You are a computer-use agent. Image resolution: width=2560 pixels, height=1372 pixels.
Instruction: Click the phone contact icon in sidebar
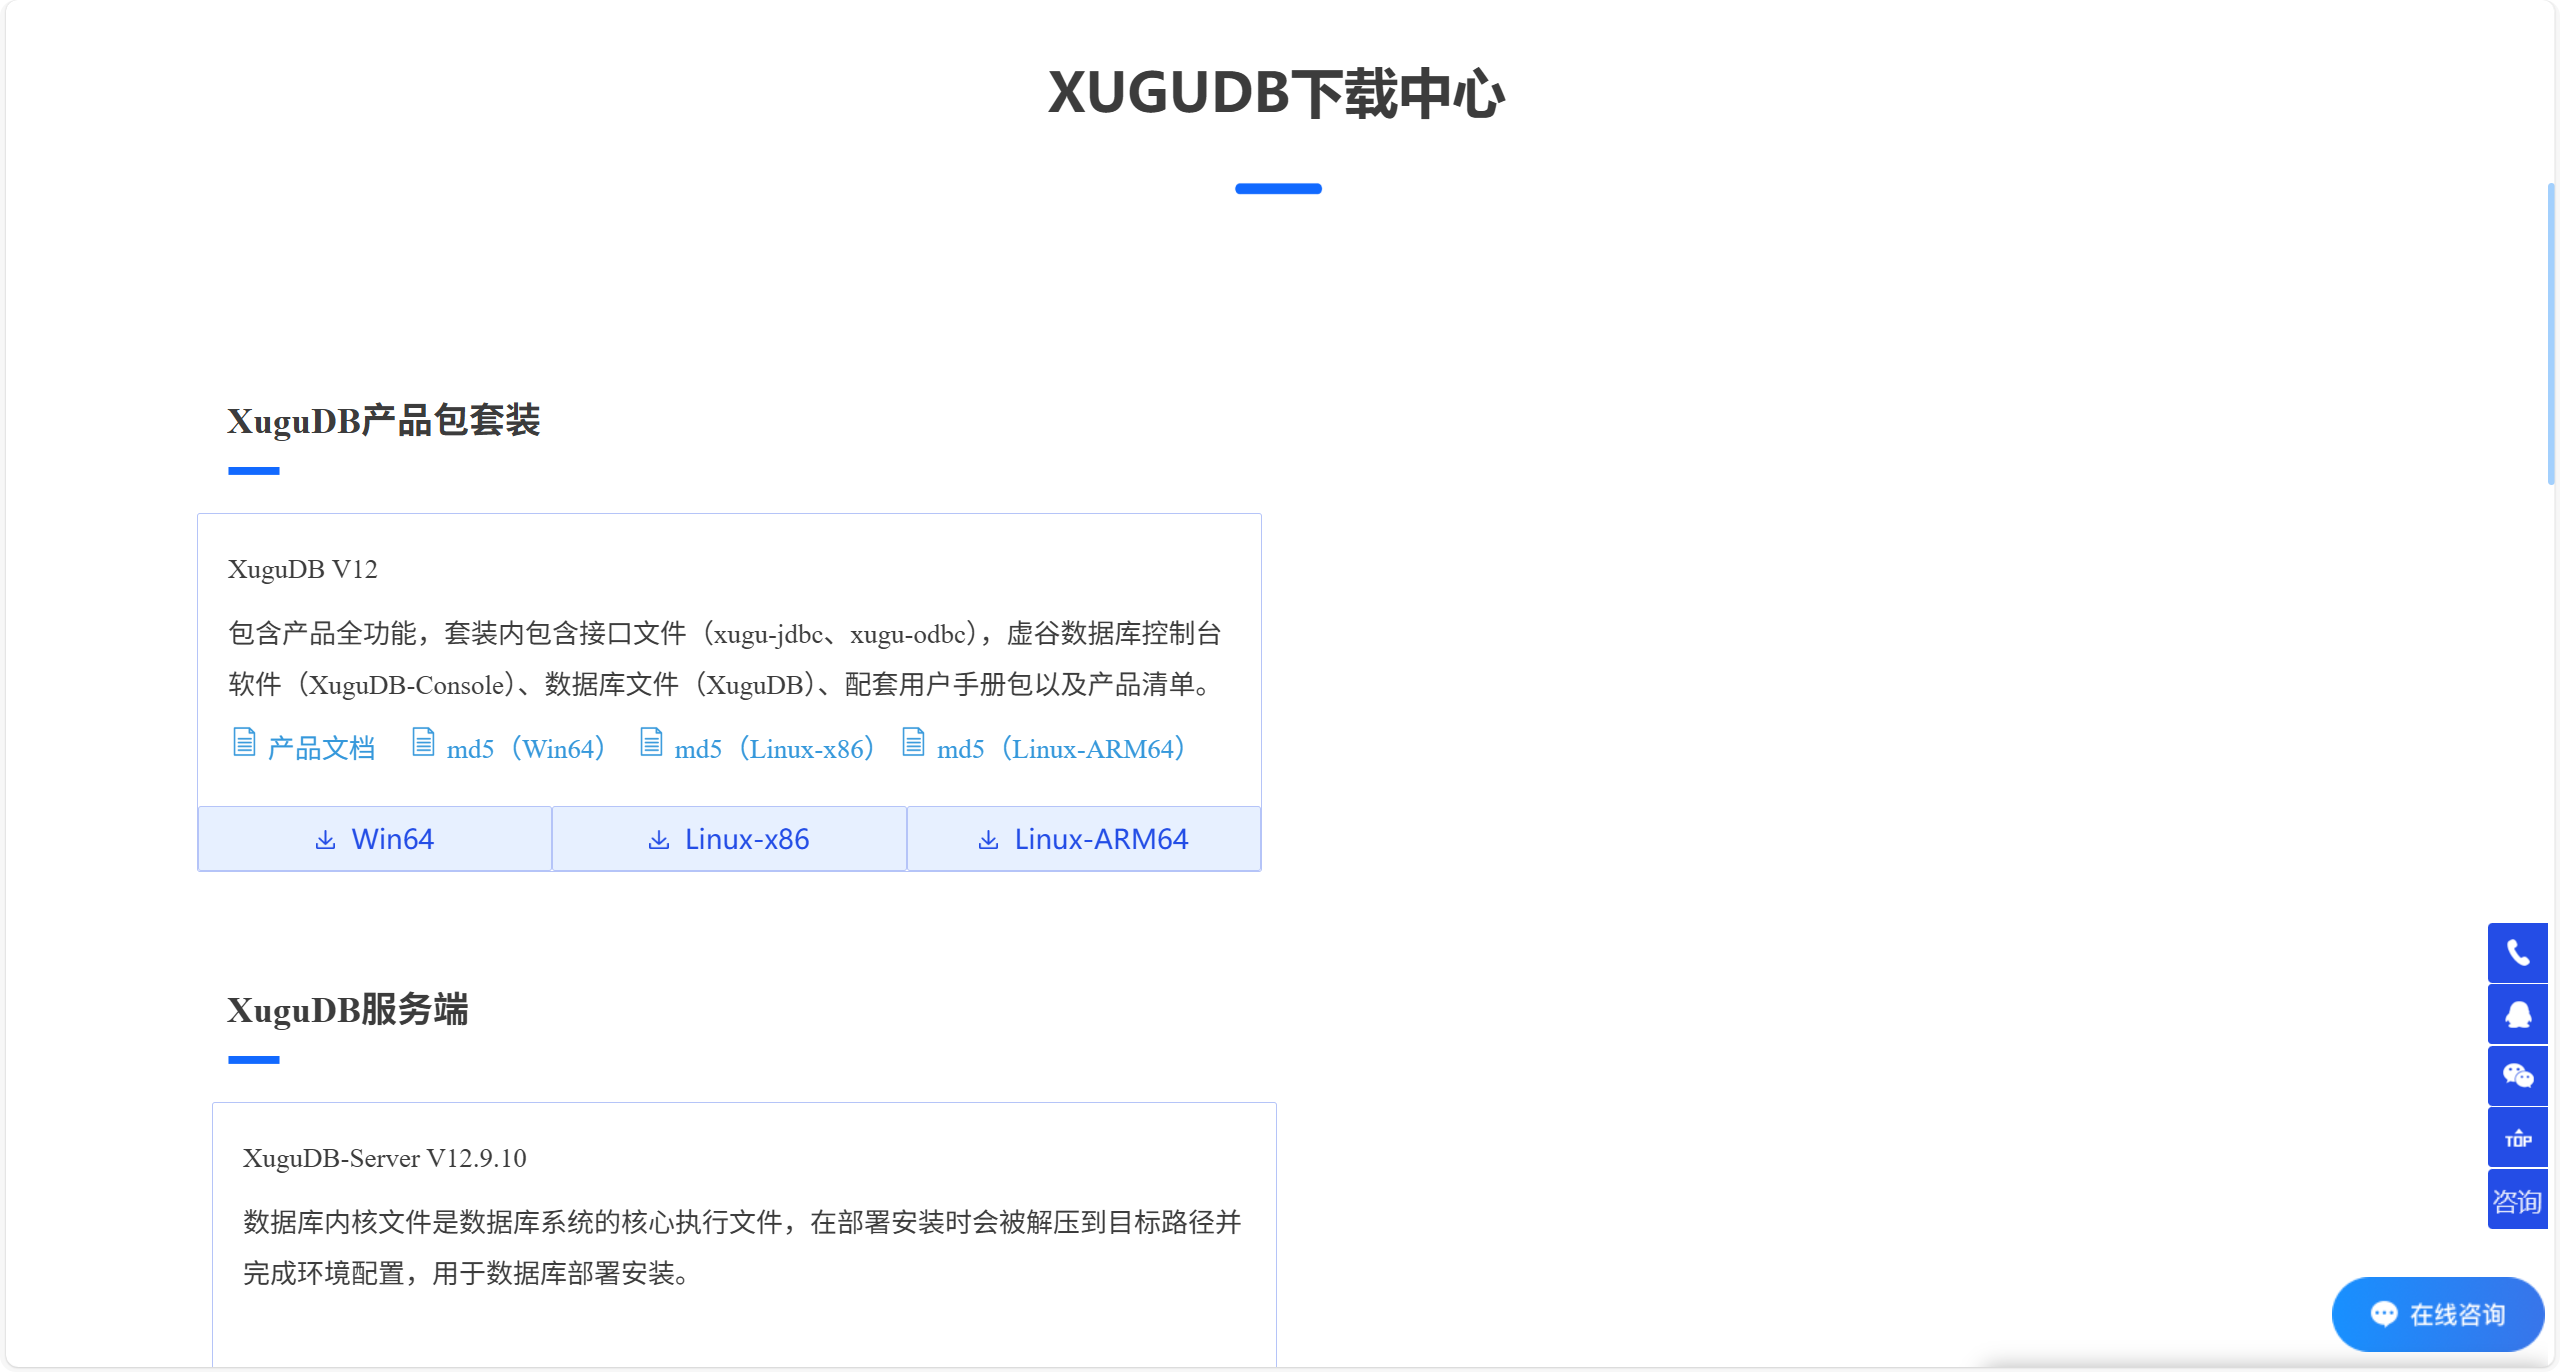[x=2517, y=953]
